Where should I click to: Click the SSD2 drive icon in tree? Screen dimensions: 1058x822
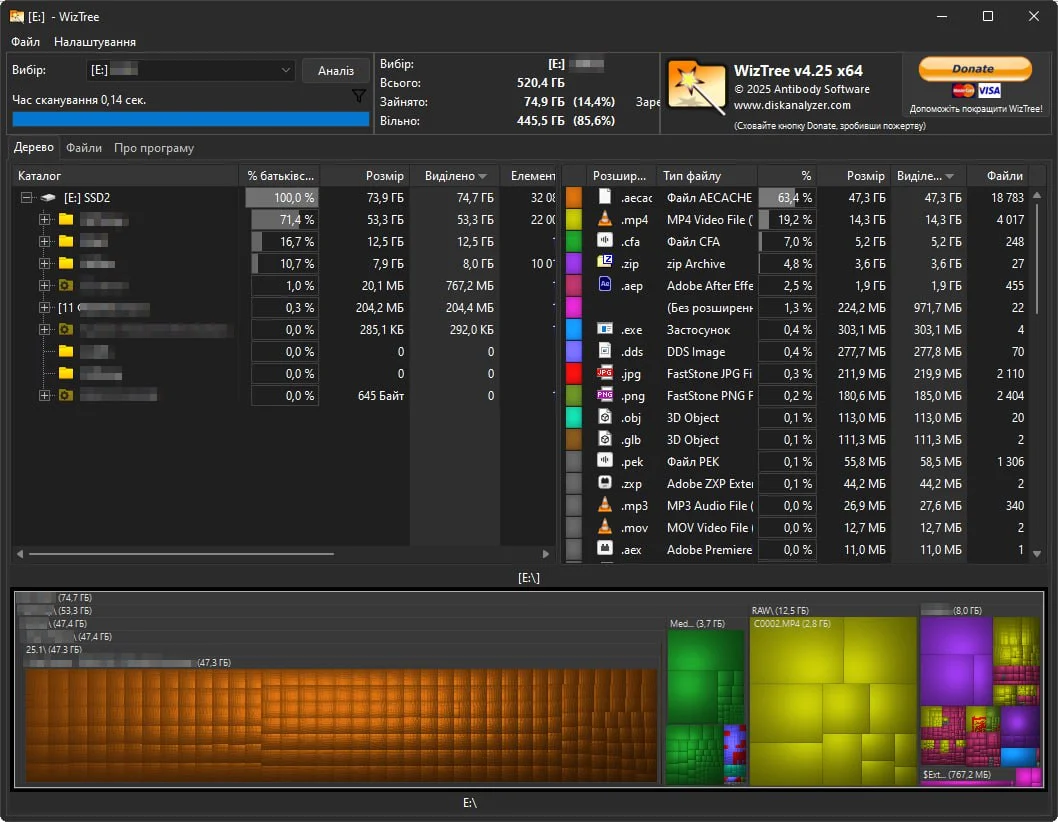click(x=48, y=198)
